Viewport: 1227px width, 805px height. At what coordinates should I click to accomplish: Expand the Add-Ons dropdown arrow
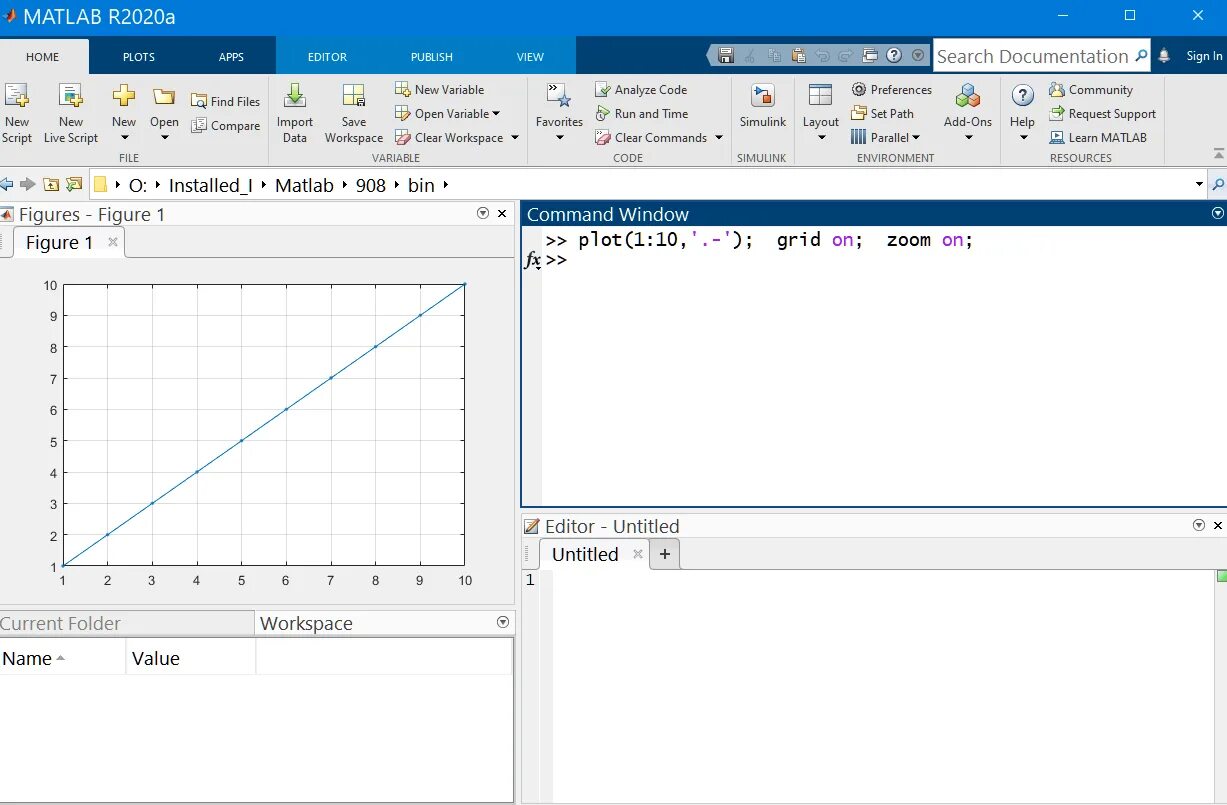968,138
